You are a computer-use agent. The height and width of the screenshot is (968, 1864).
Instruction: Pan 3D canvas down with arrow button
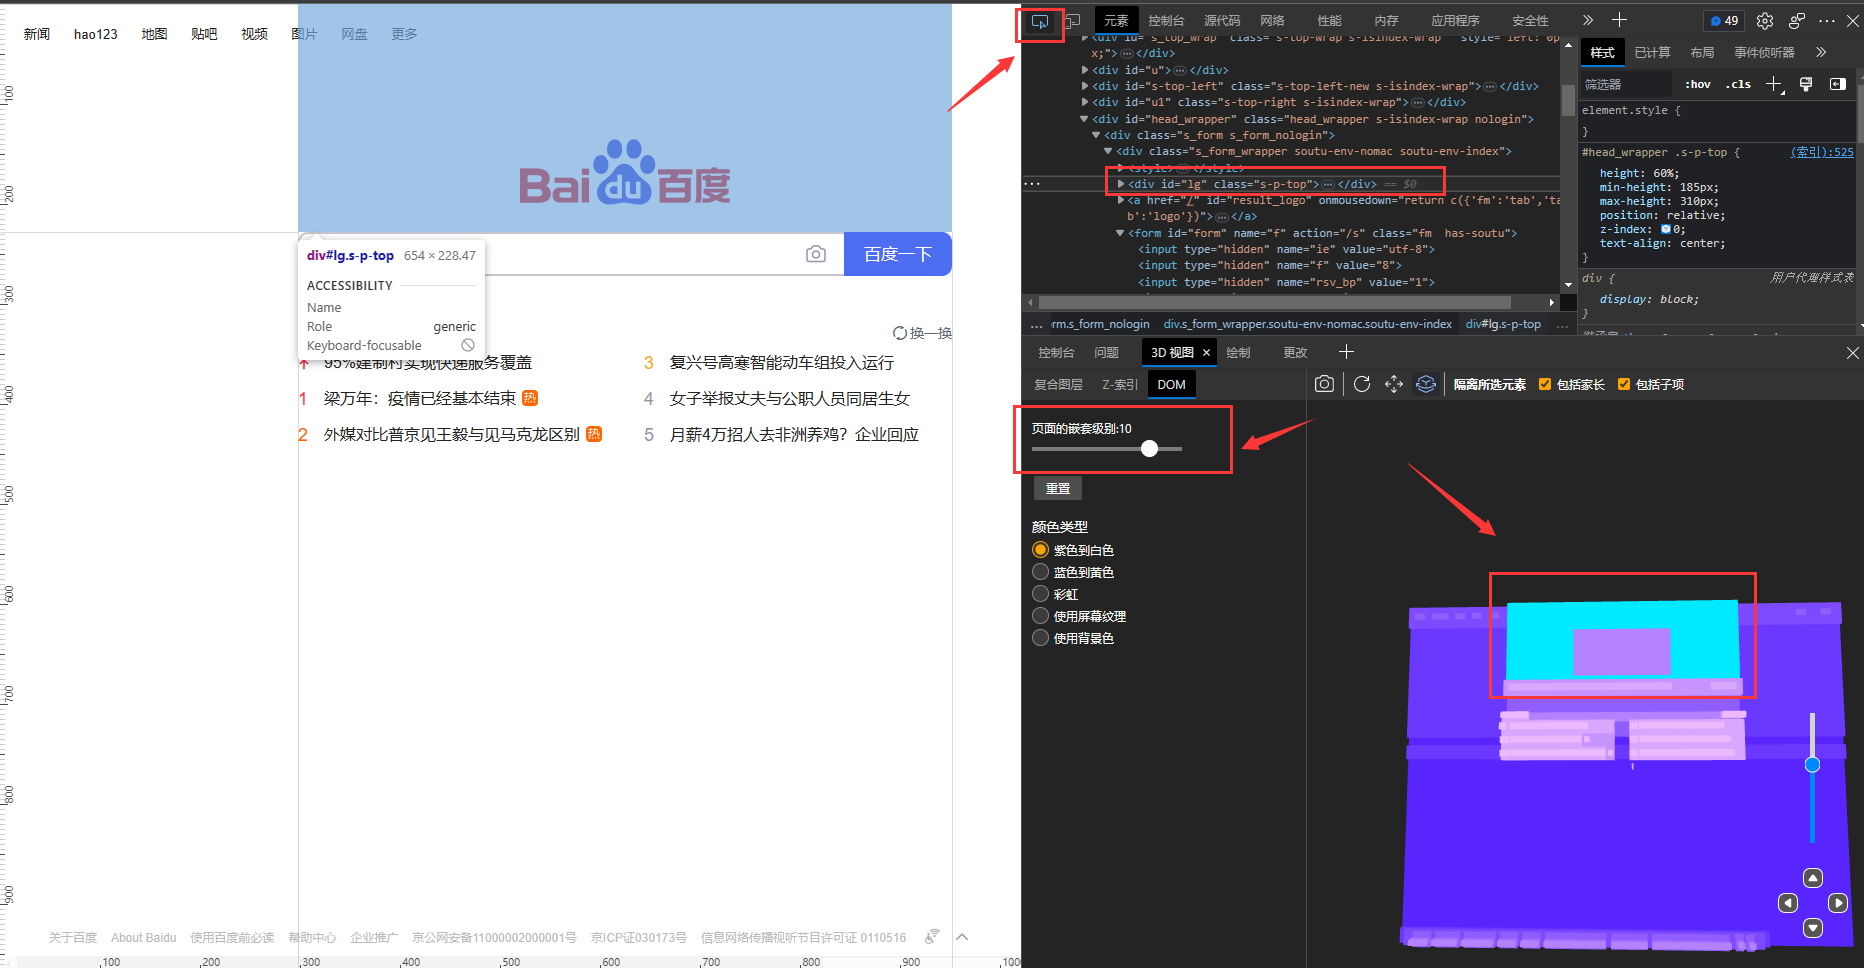click(x=1813, y=928)
